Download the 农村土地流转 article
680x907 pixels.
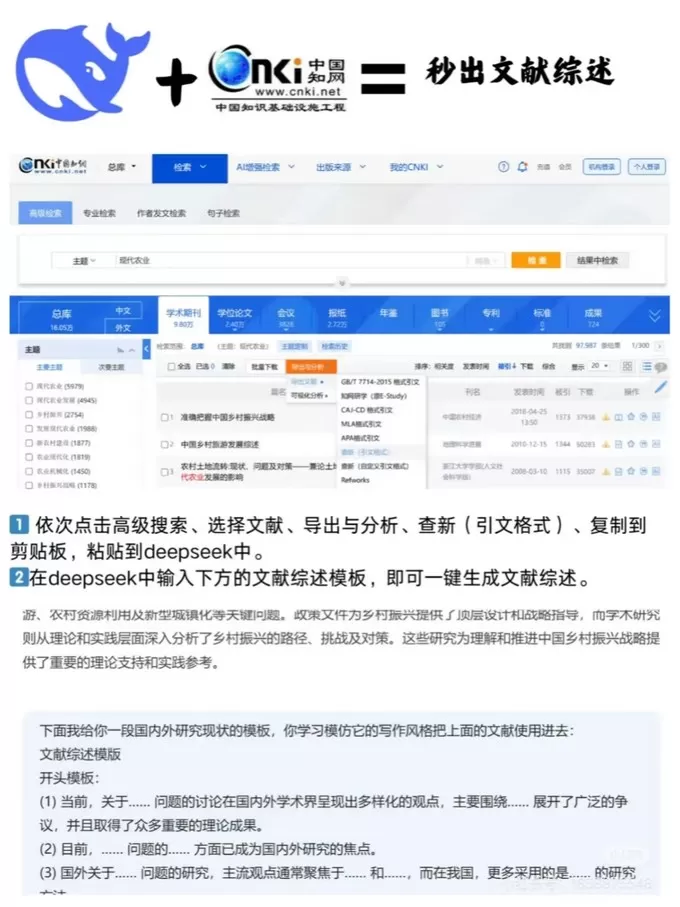click(606, 471)
